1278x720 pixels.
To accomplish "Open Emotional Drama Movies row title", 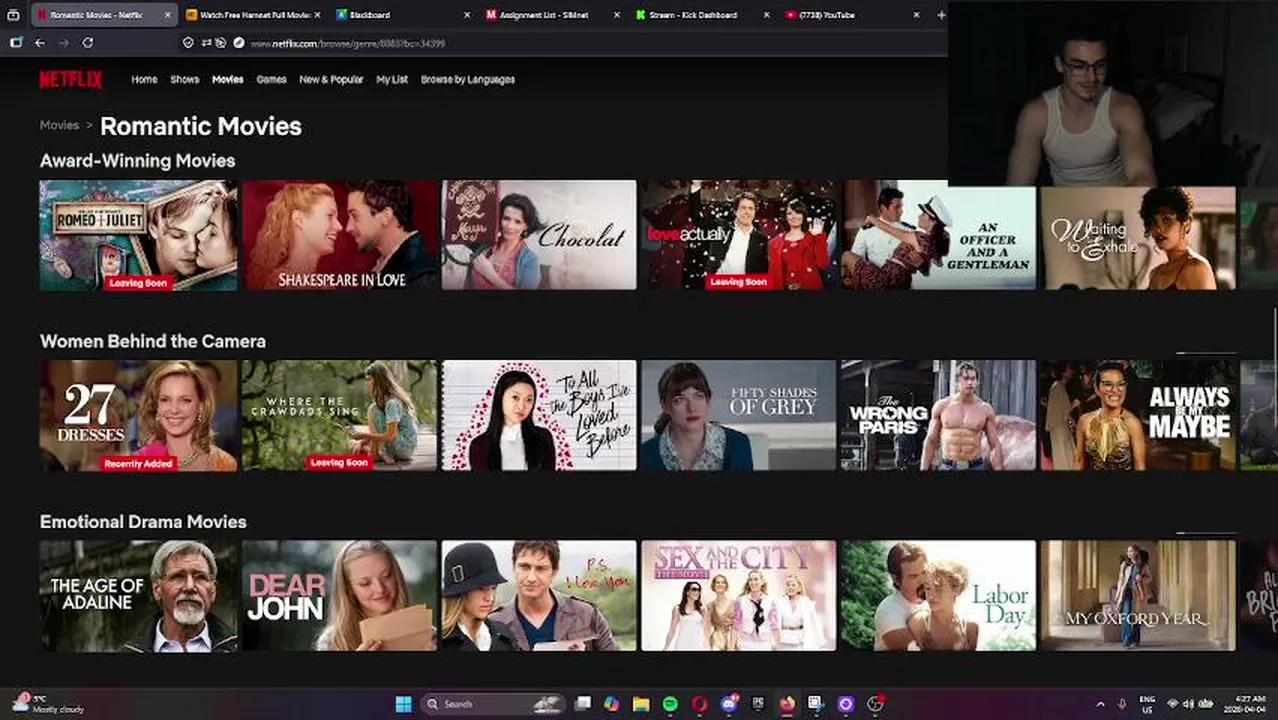I will 143,522.
